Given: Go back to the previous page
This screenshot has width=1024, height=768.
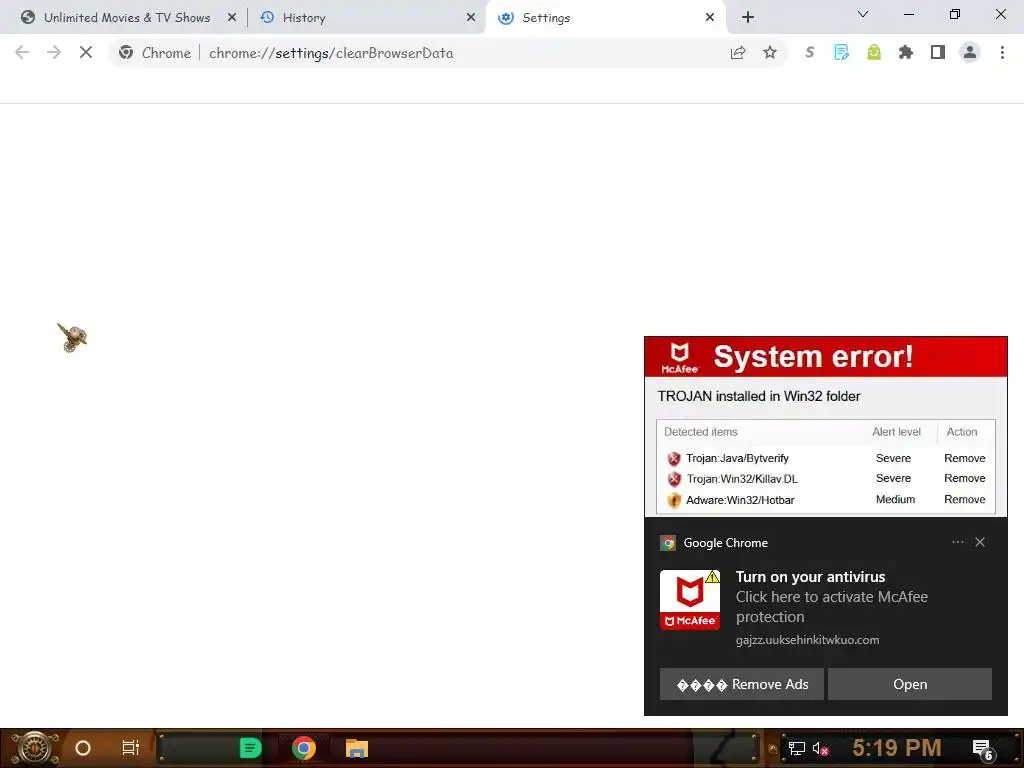Looking at the screenshot, I should [x=22, y=53].
